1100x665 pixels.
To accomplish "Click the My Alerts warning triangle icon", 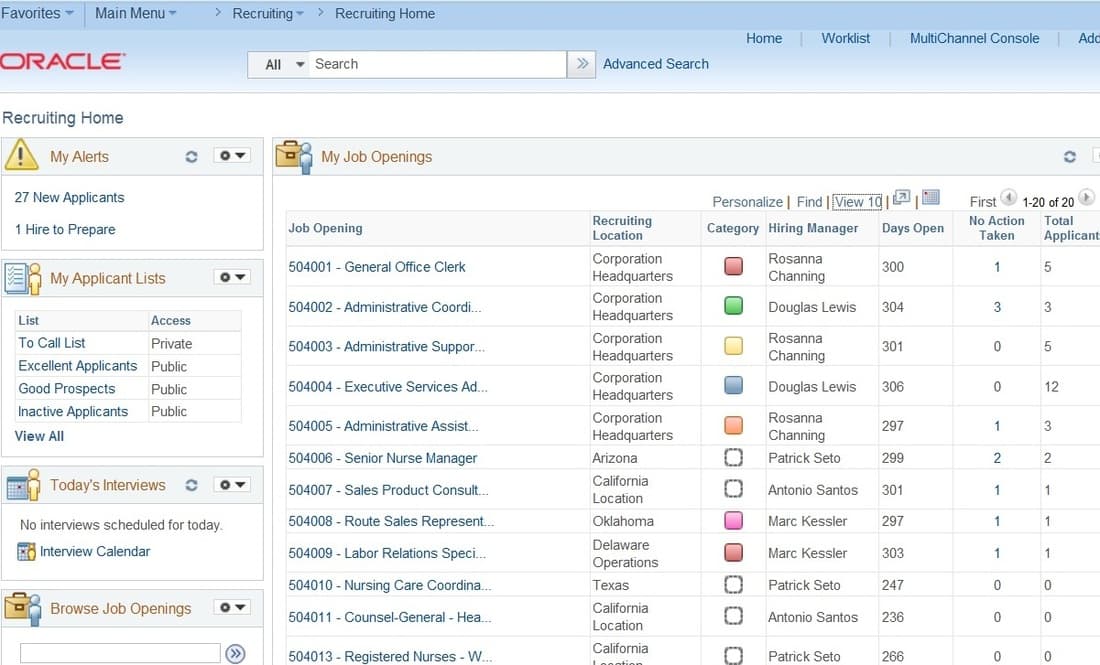I will tap(22, 155).
